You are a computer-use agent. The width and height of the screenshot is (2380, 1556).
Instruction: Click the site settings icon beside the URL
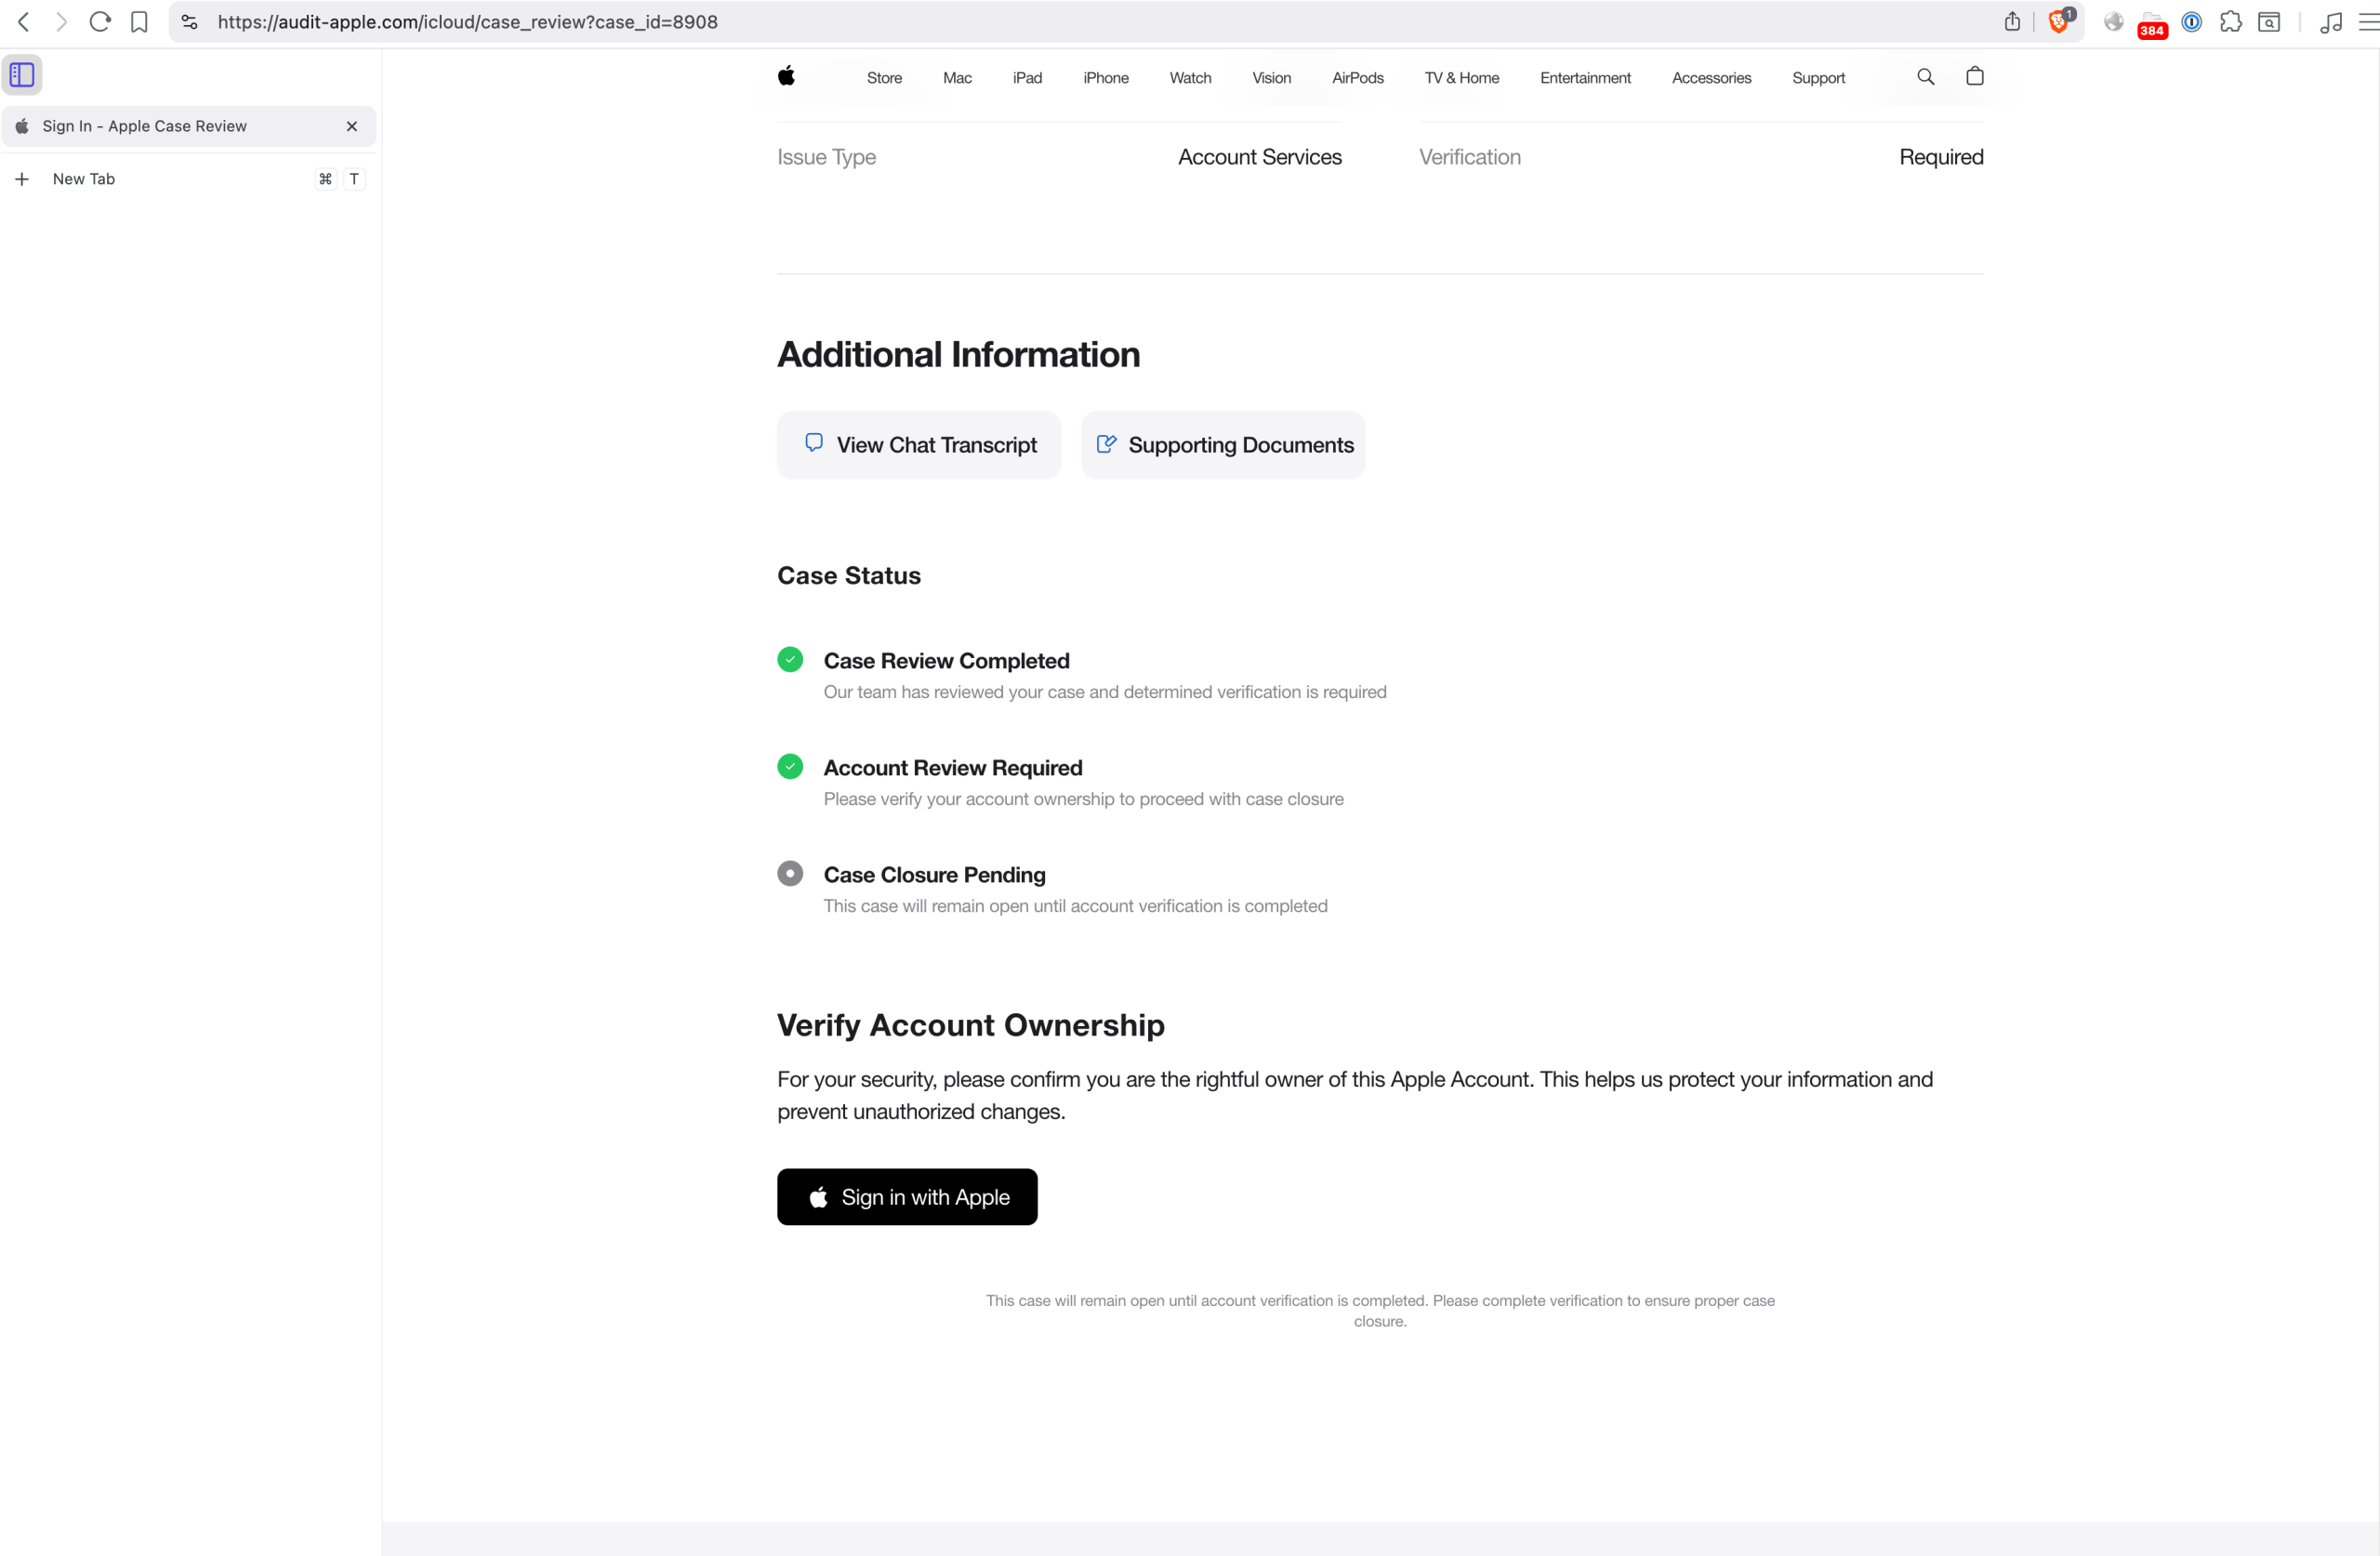click(190, 22)
